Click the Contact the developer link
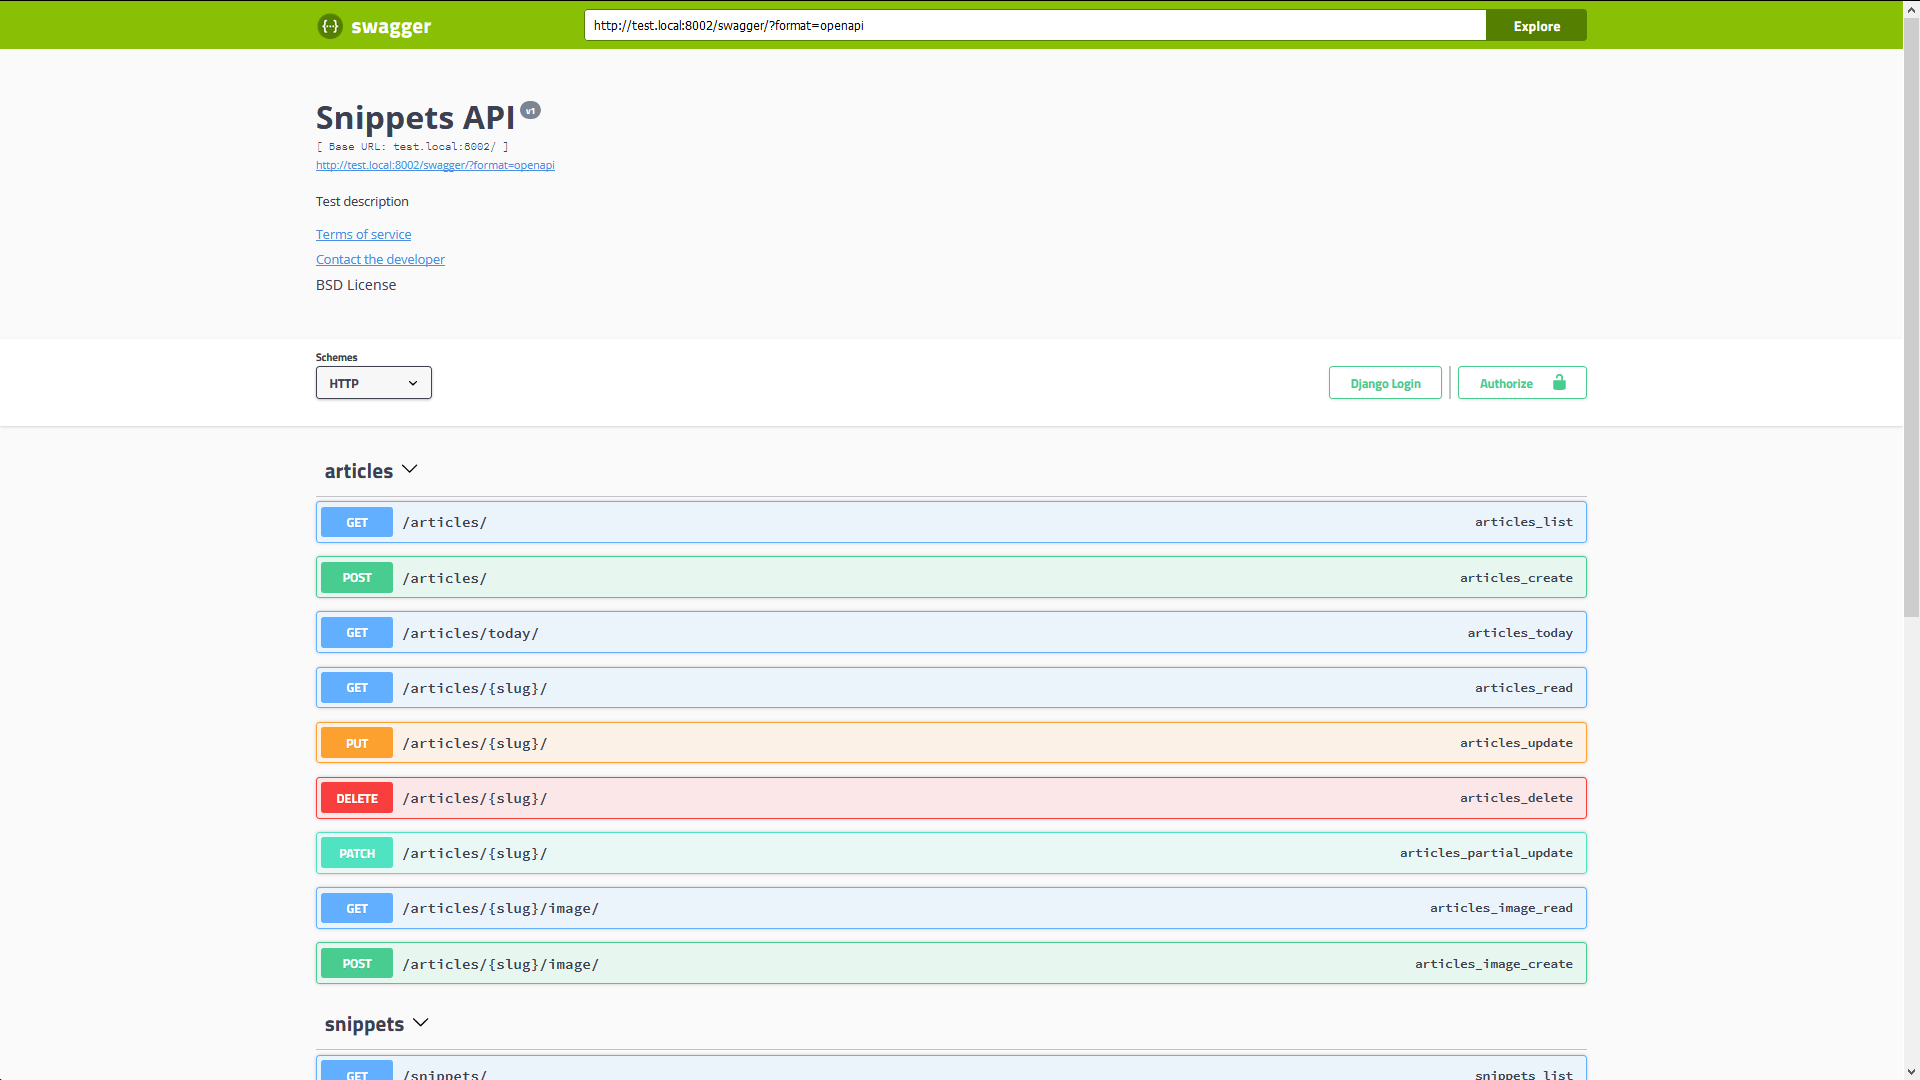Viewport: 1920px width, 1080px height. click(380, 258)
